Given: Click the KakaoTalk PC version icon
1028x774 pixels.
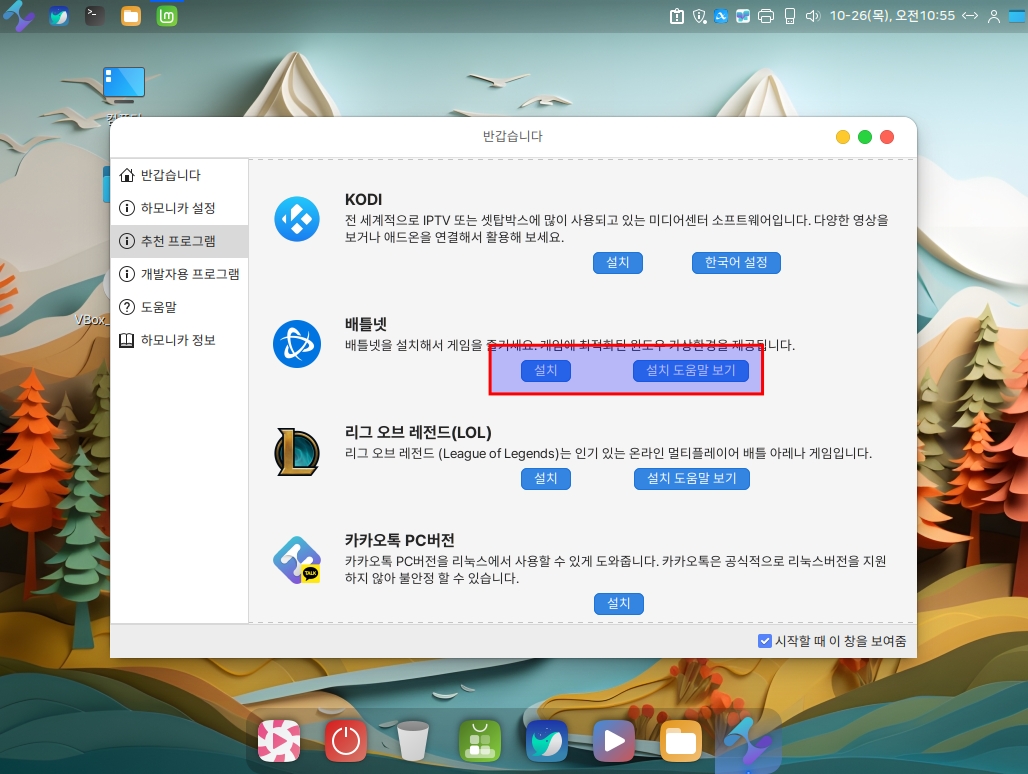Looking at the screenshot, I should coord(296,561).
